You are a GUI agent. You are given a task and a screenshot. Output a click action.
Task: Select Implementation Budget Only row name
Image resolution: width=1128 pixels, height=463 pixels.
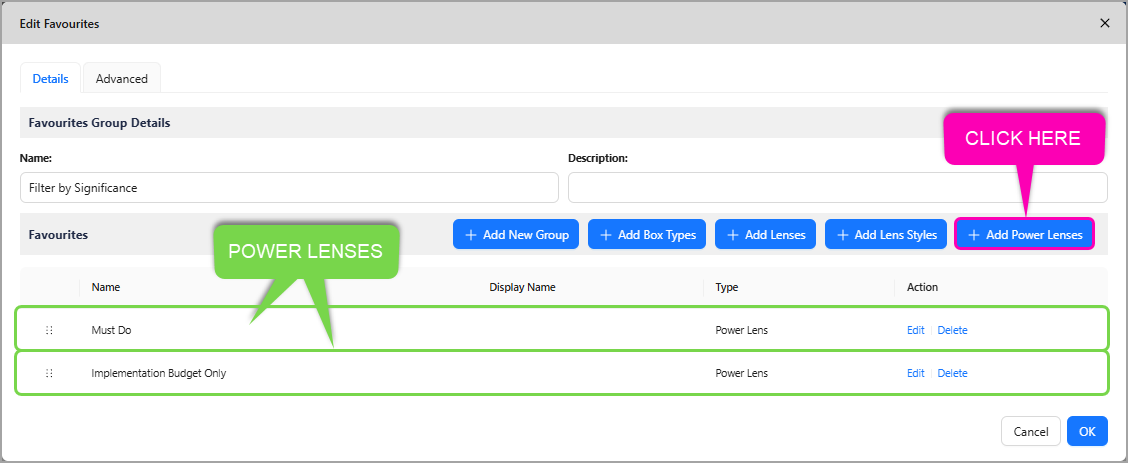pyautogui.click(x=158, y=373)
